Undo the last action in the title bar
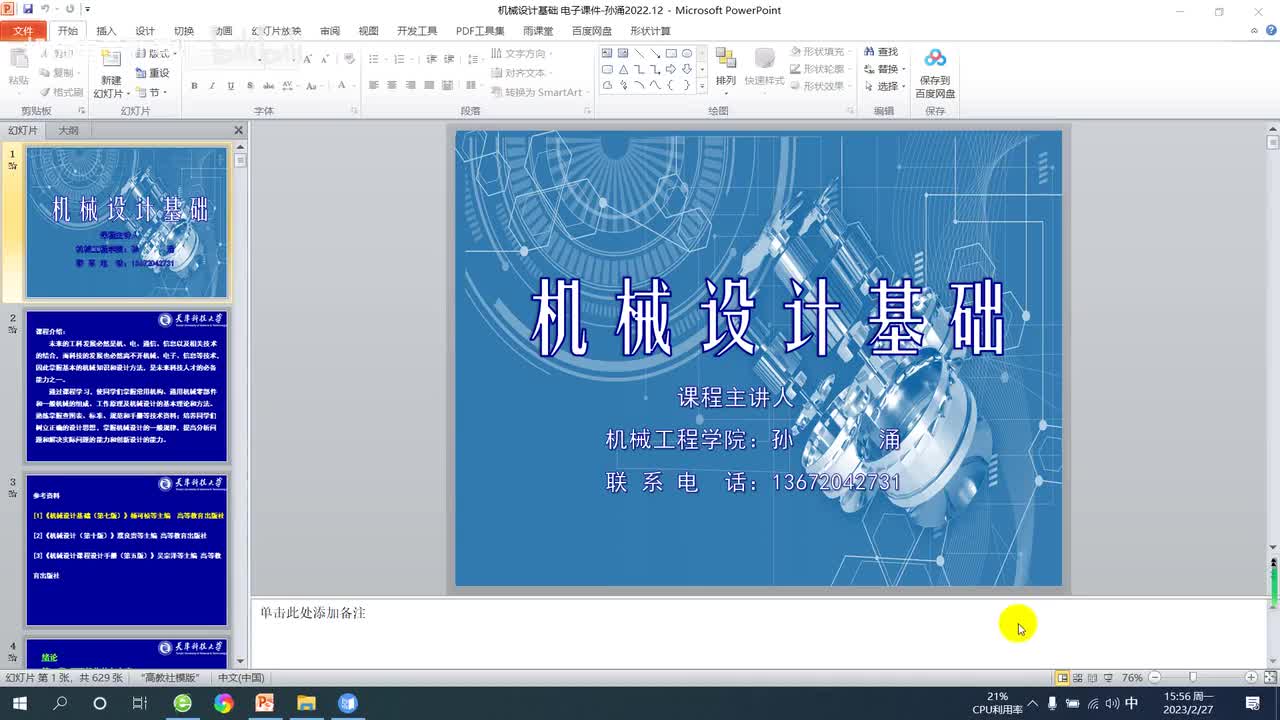 click(43, 10)
